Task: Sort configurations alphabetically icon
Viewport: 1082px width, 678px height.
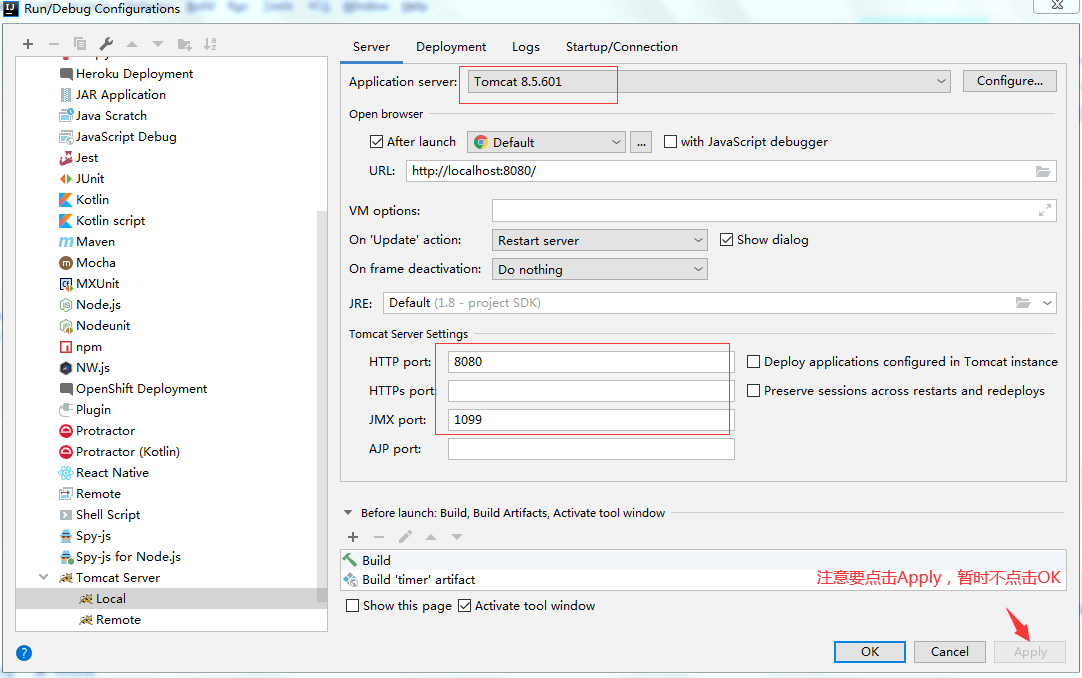Action: click(x=210, y=44)
